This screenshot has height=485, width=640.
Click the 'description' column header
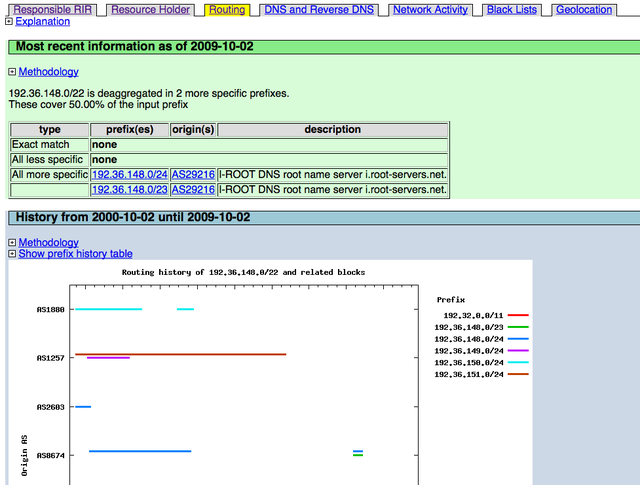333,130
